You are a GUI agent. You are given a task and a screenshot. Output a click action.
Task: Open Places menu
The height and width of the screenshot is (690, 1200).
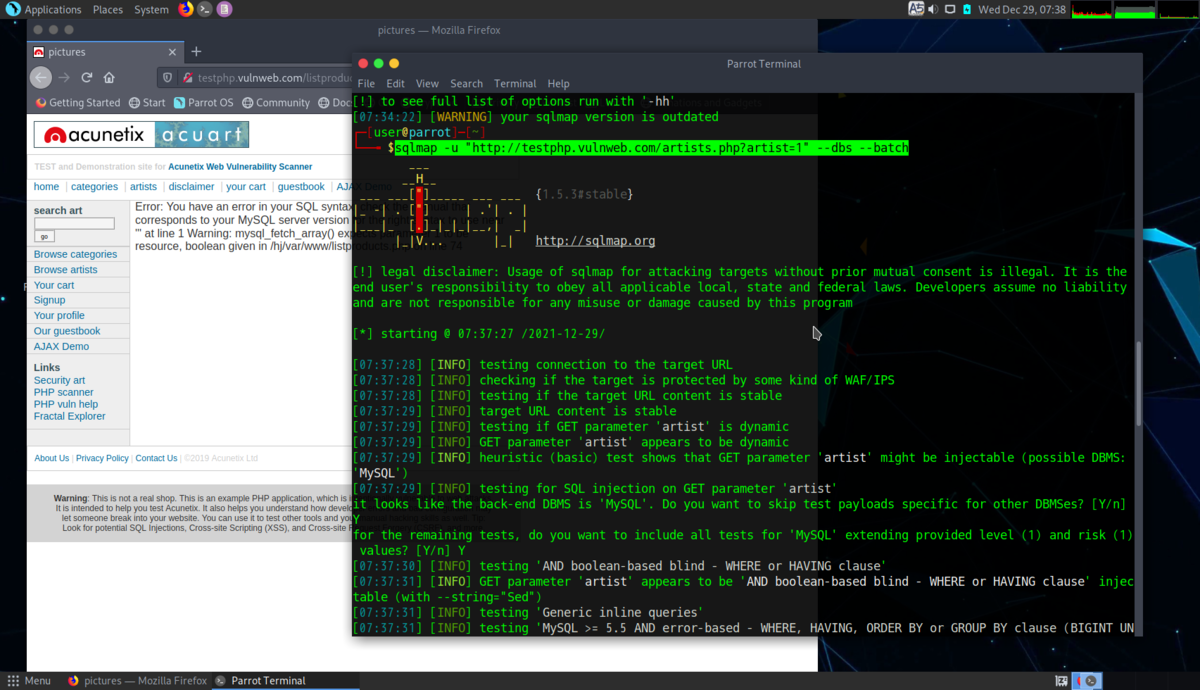point(107,9)
